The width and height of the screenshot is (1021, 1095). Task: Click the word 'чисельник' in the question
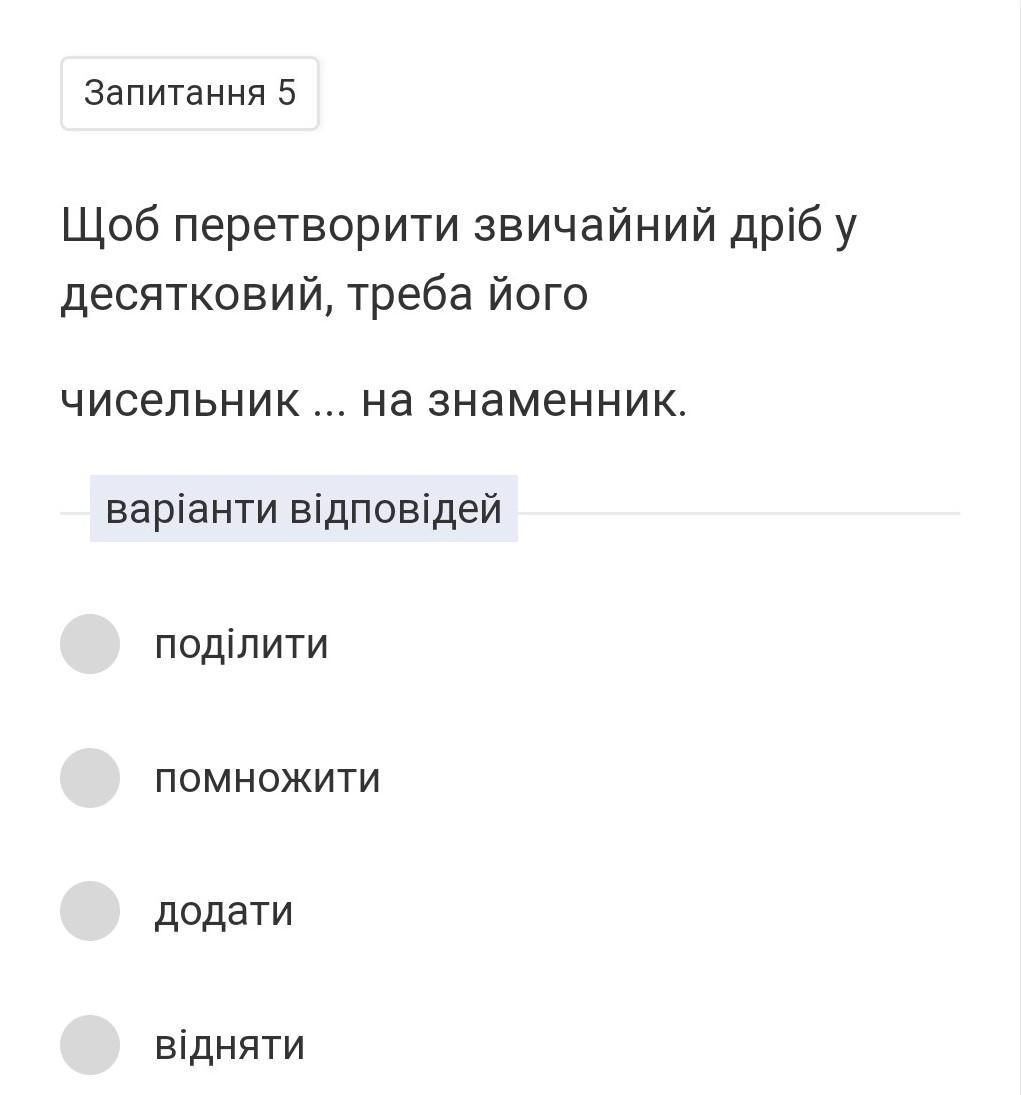pos(180,401)
